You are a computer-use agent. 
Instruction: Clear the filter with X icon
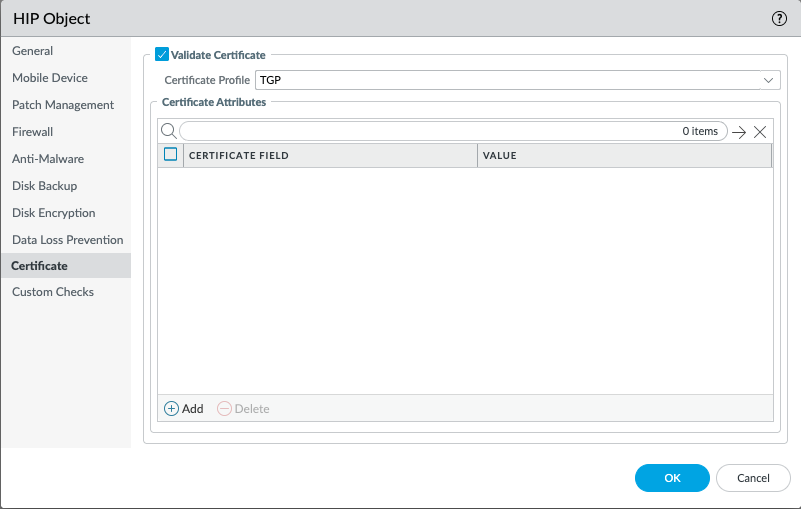(760, 132)
